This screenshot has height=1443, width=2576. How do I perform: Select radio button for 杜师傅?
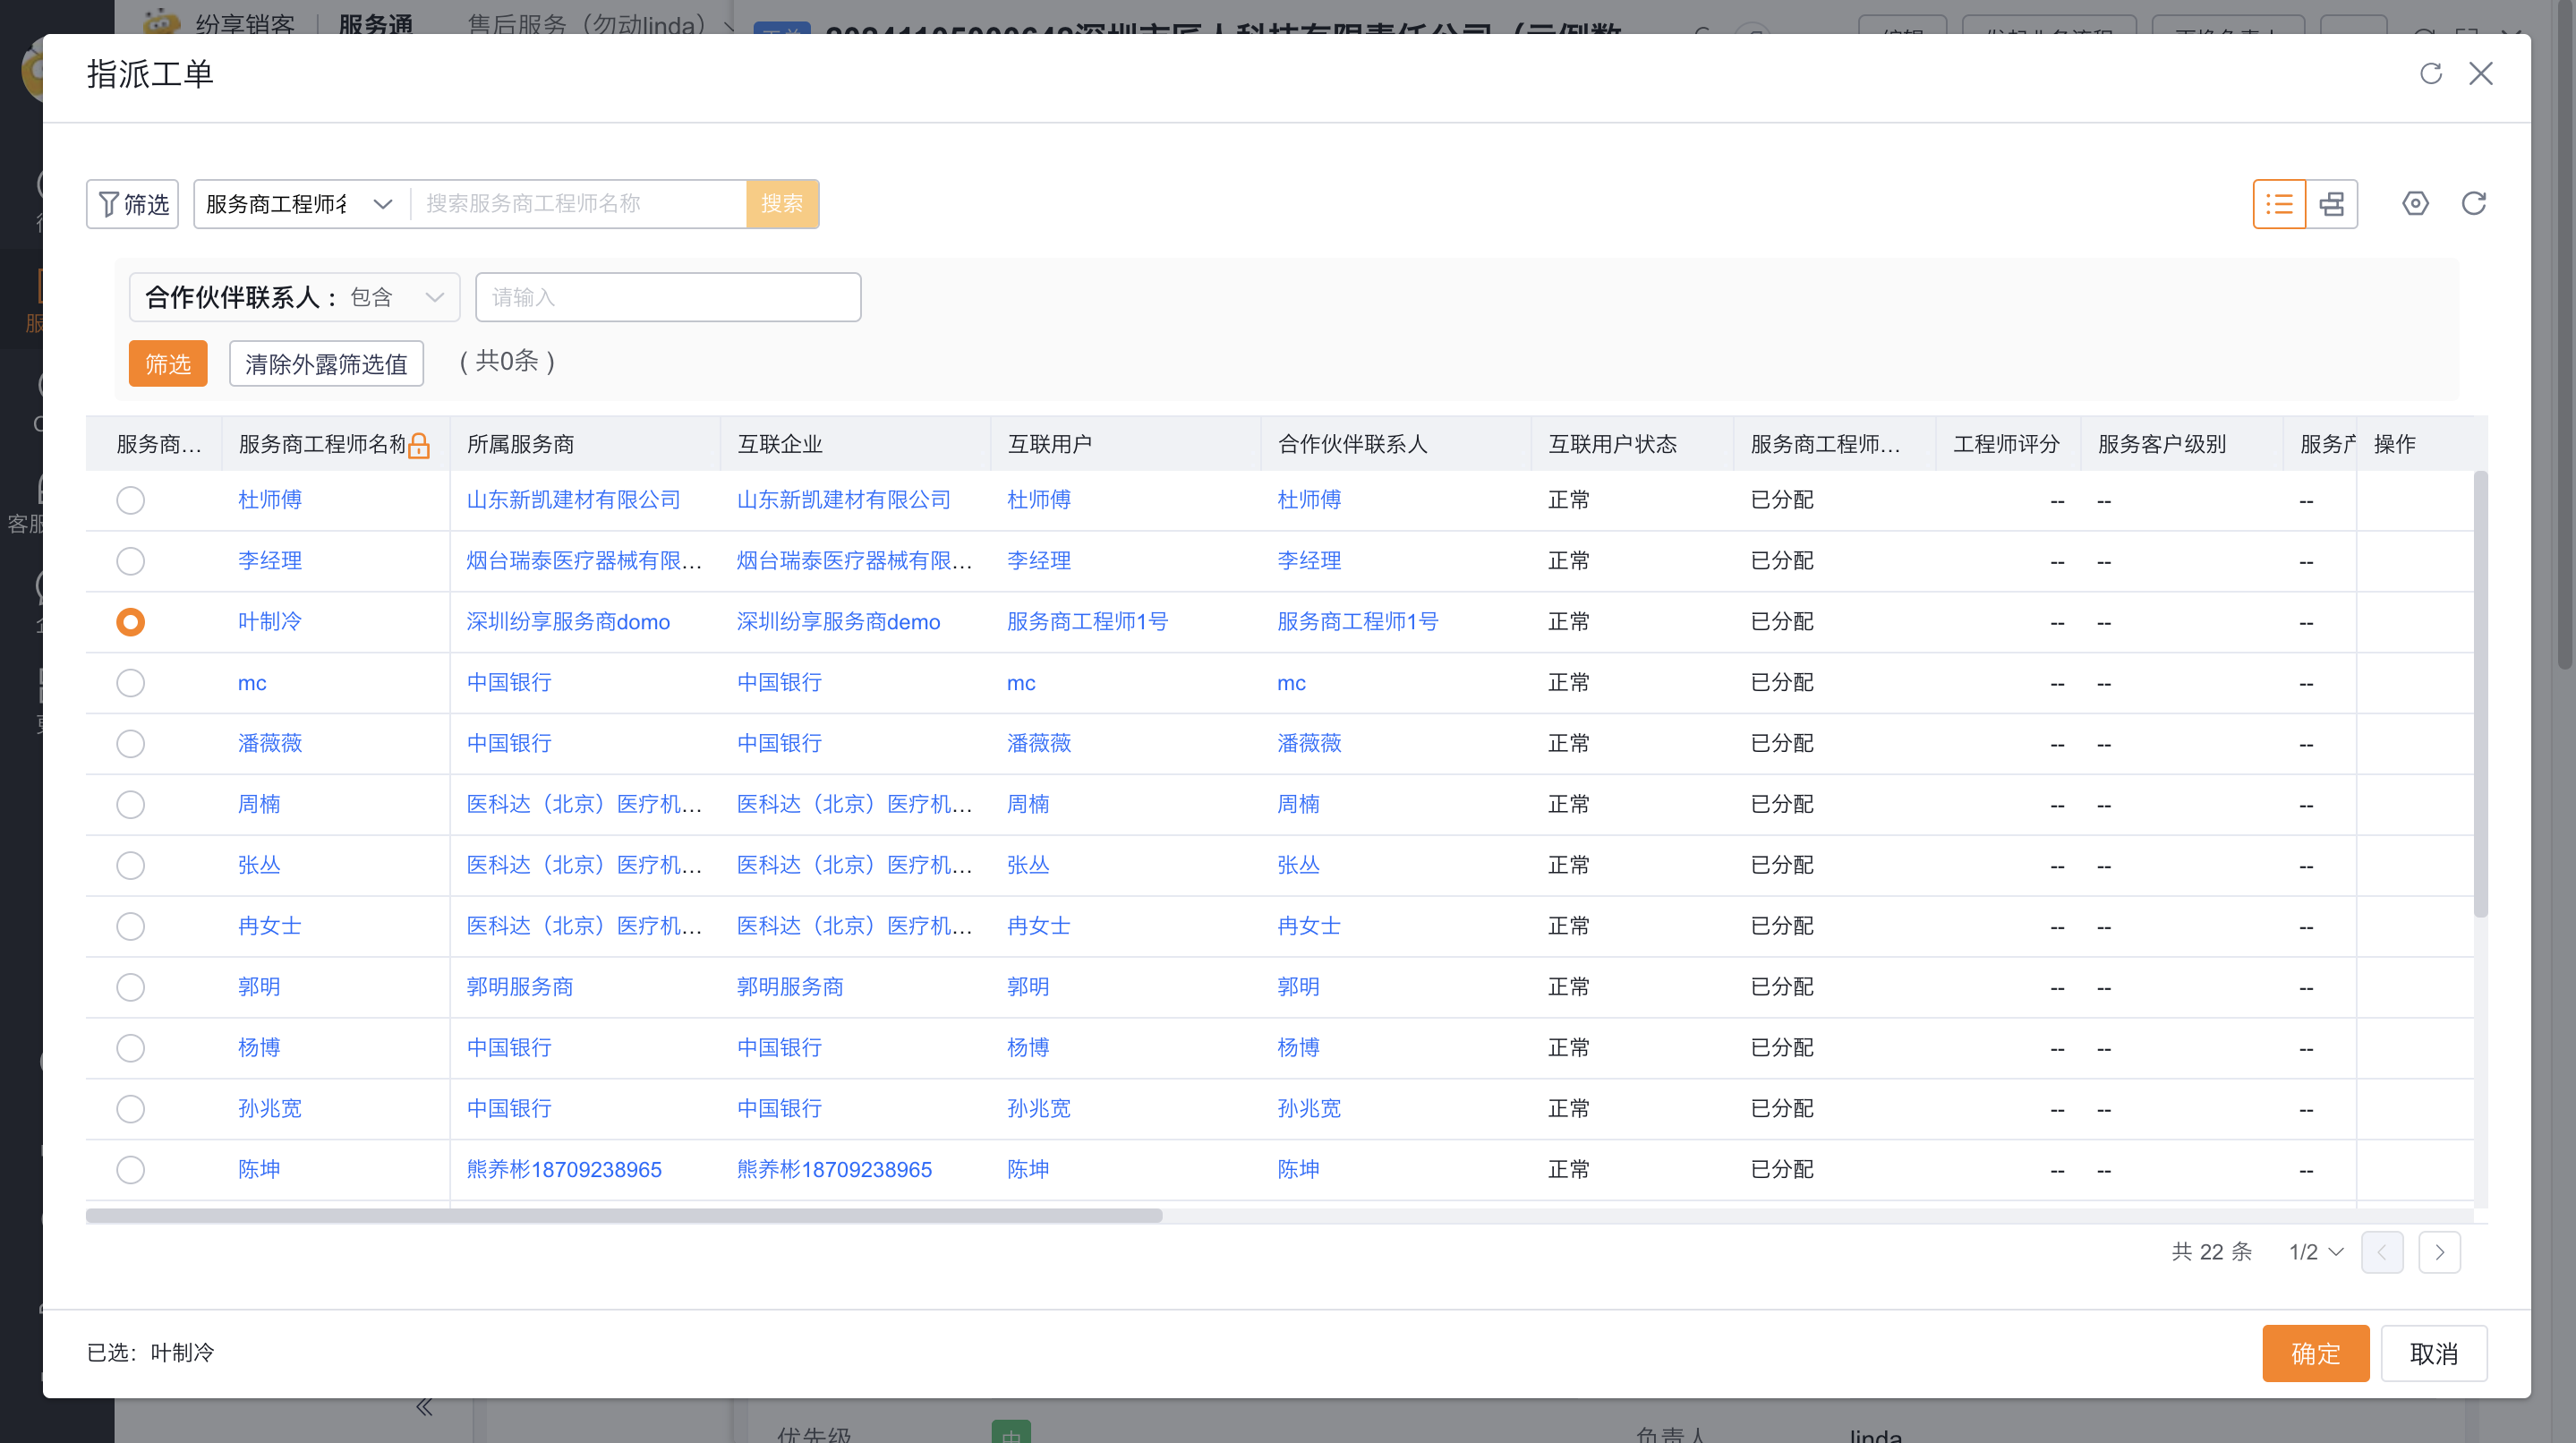point(130,500)
